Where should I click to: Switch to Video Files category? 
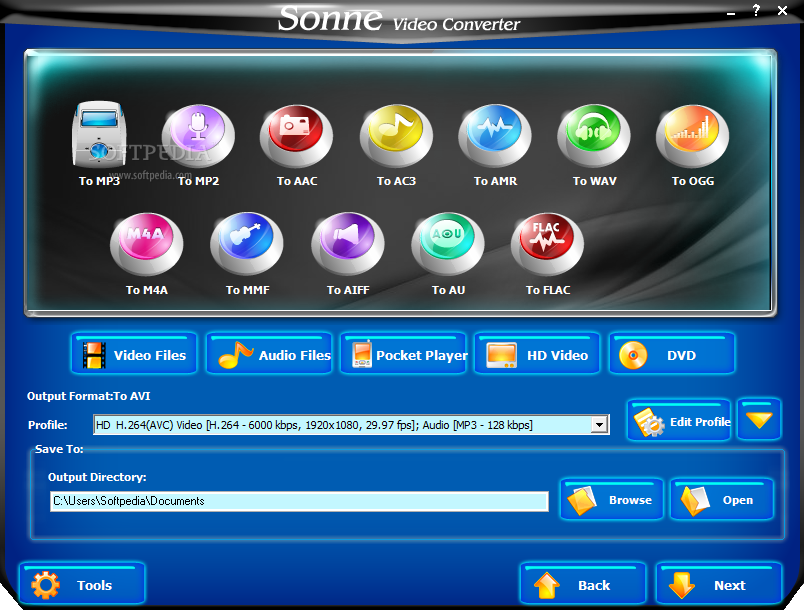click(x=134, y=354)
